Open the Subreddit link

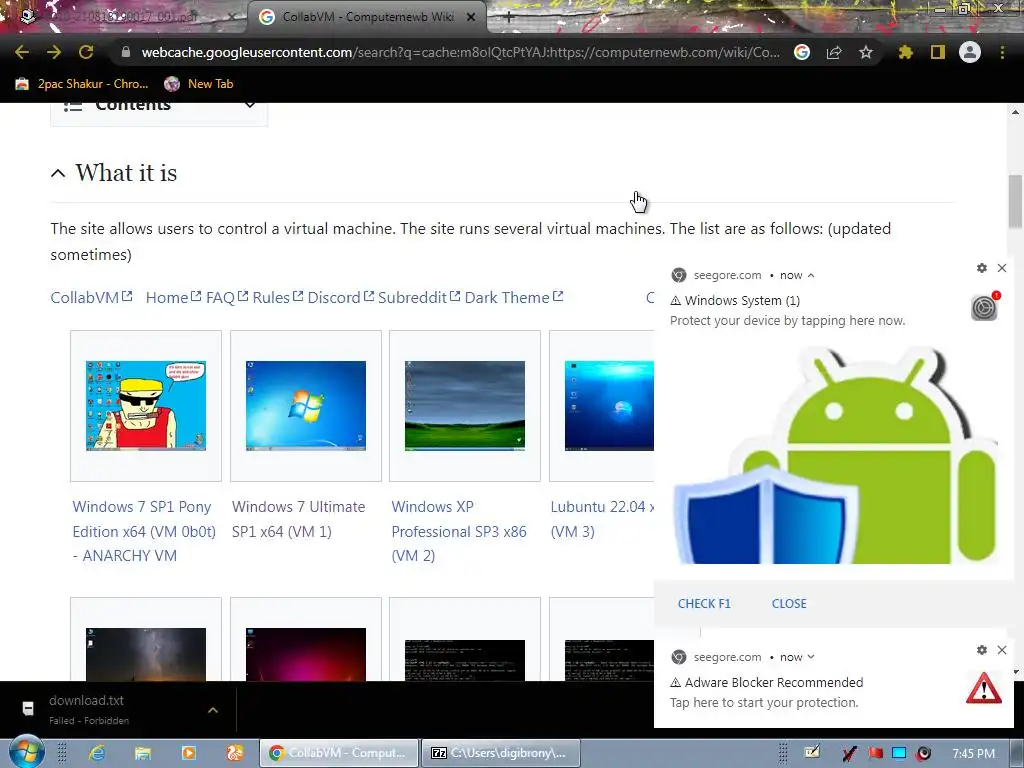(x=419, y=298)
